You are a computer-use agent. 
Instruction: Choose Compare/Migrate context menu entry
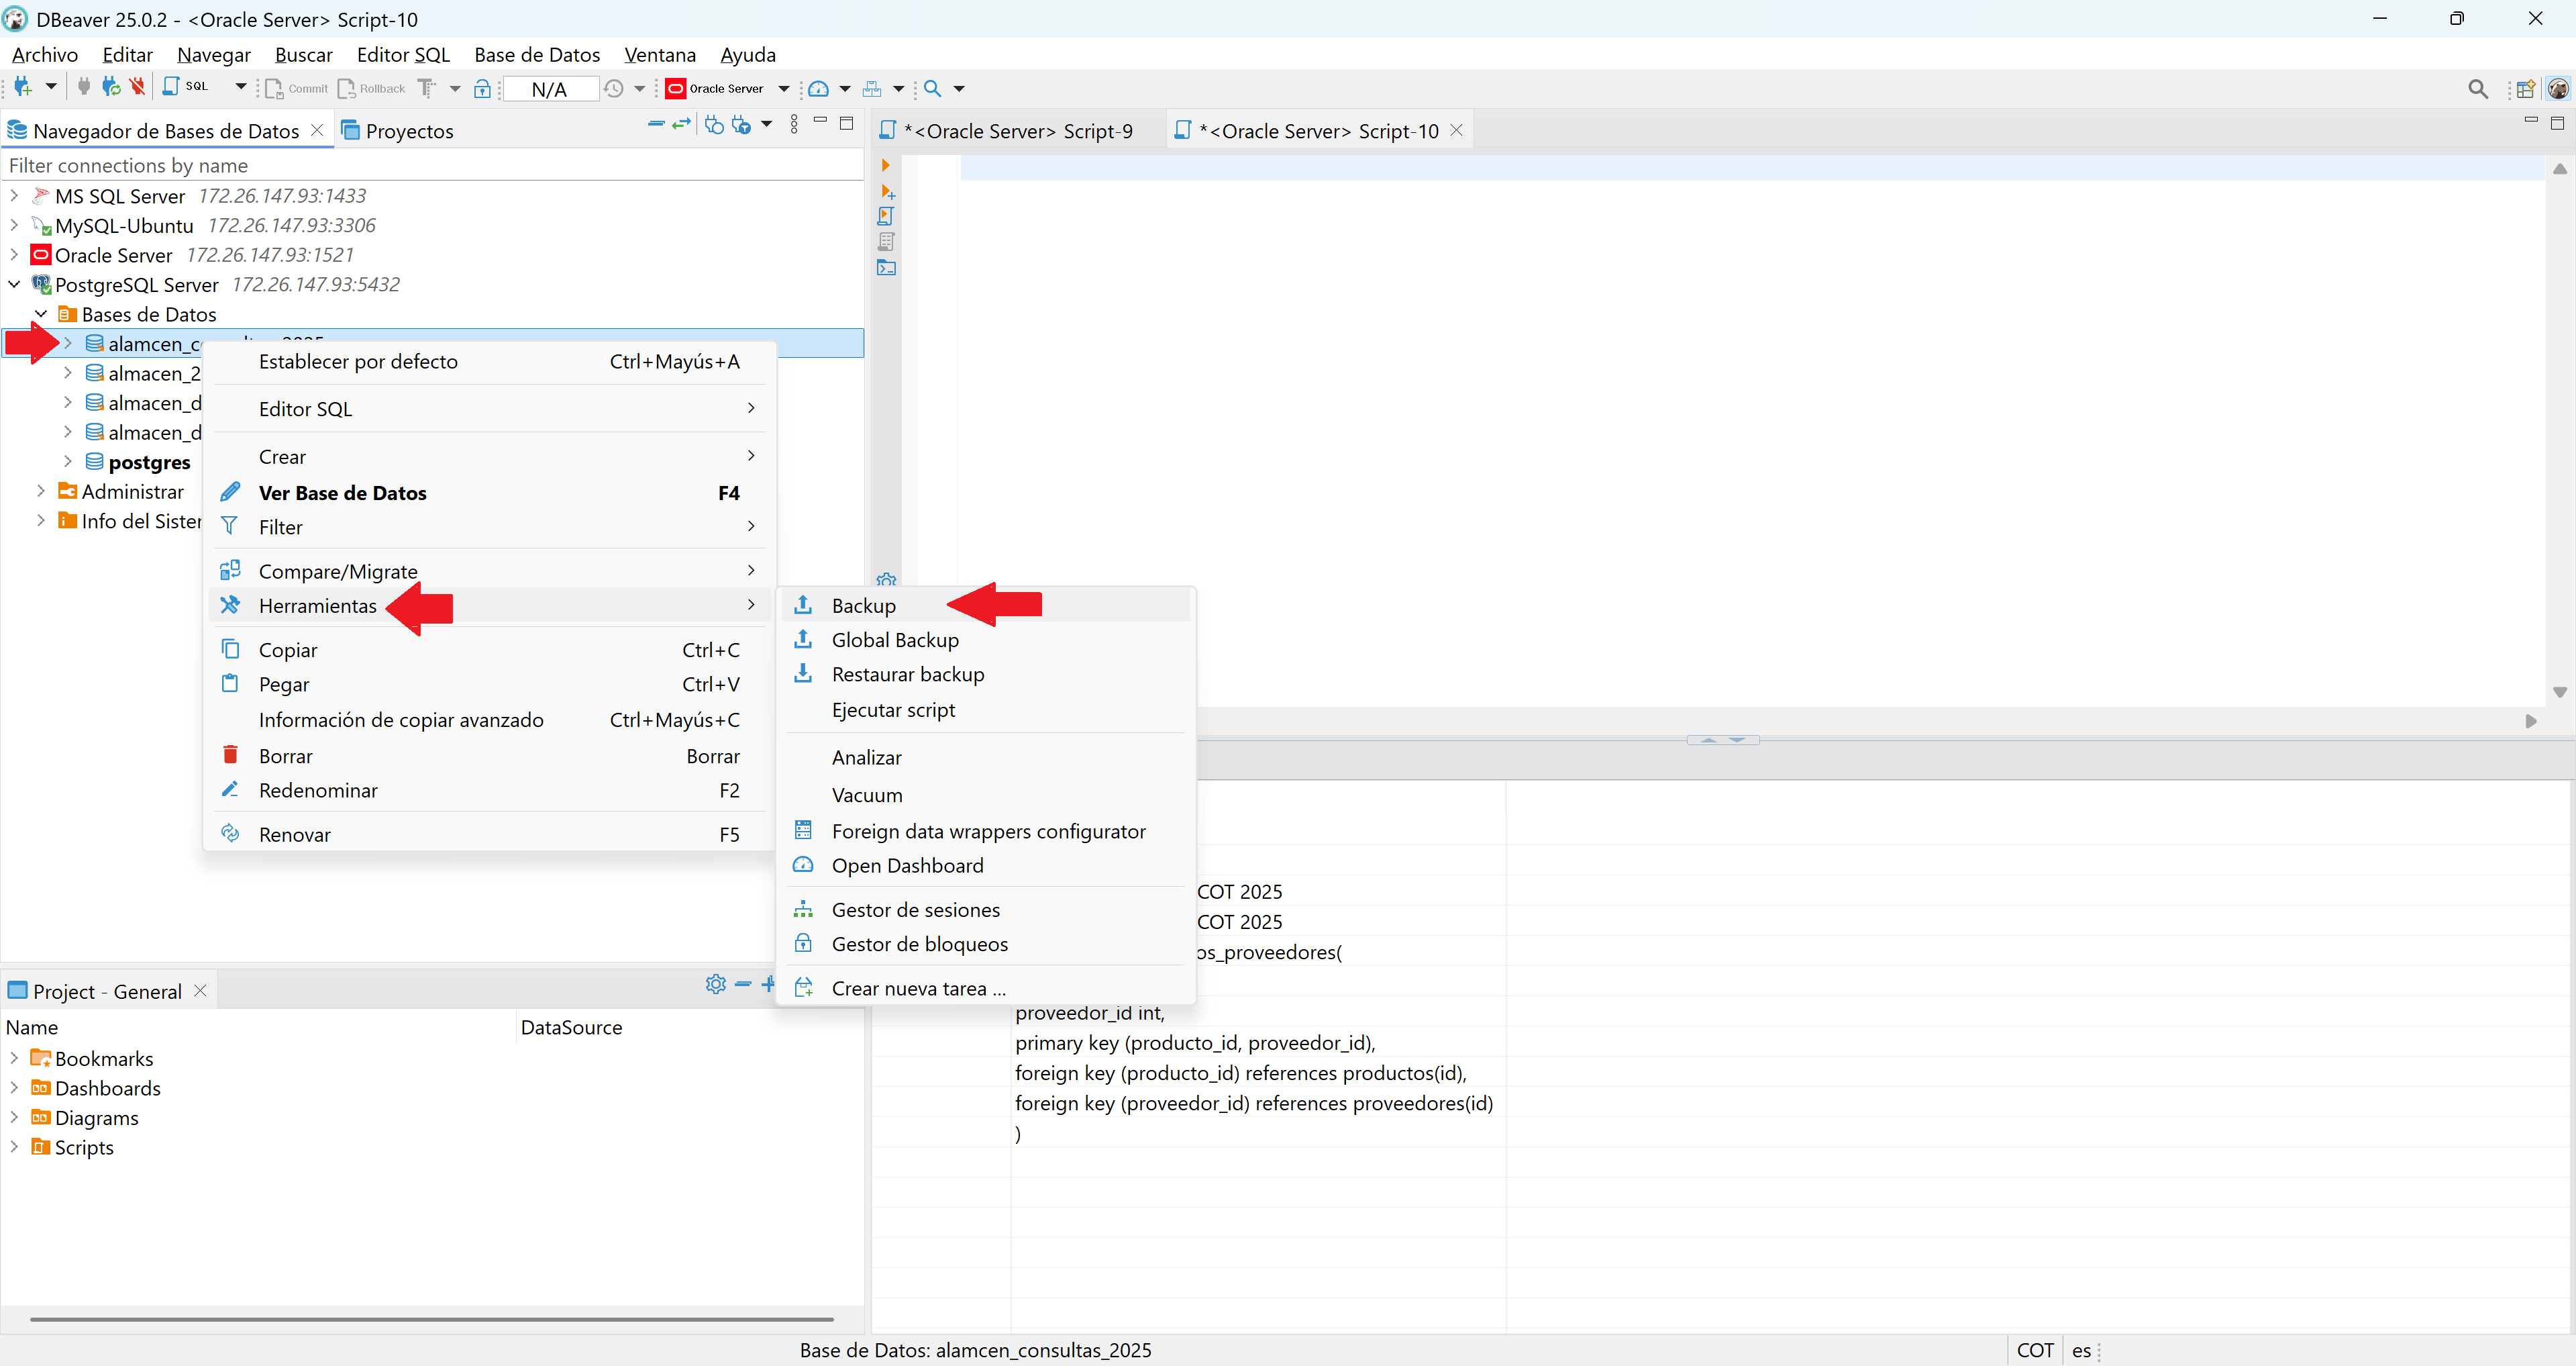(x=490, y=571)
